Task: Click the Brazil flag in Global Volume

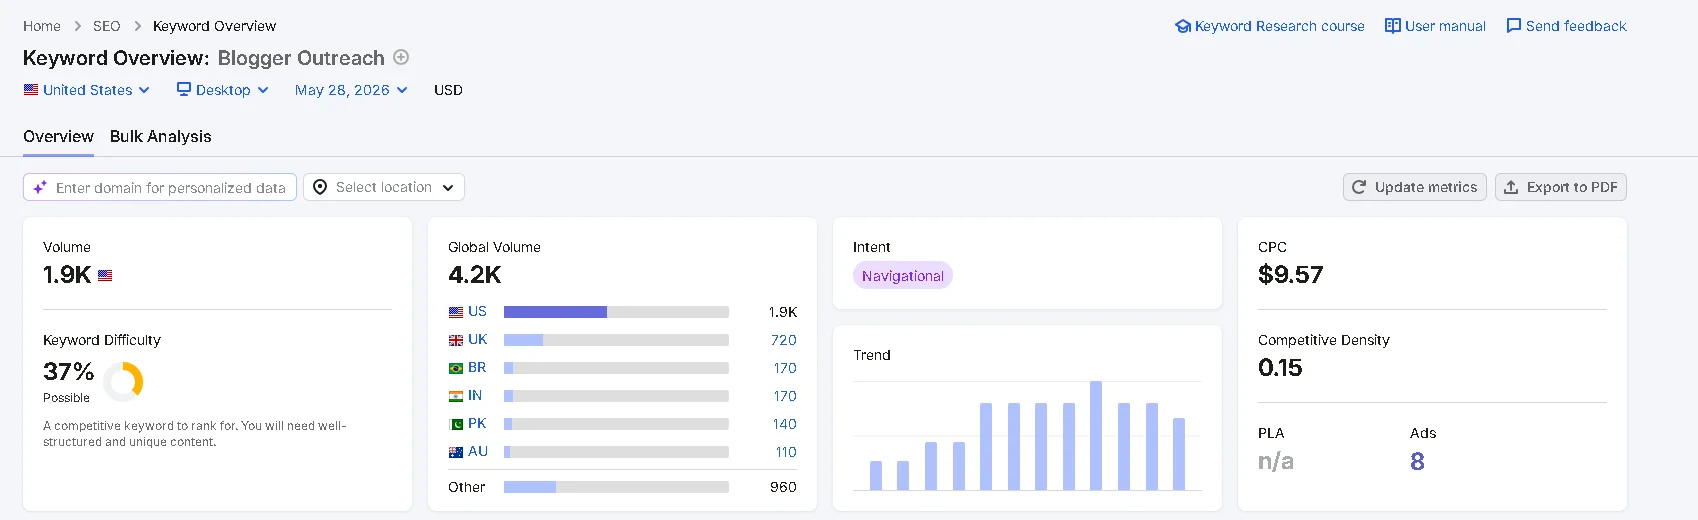Action: 456,368
